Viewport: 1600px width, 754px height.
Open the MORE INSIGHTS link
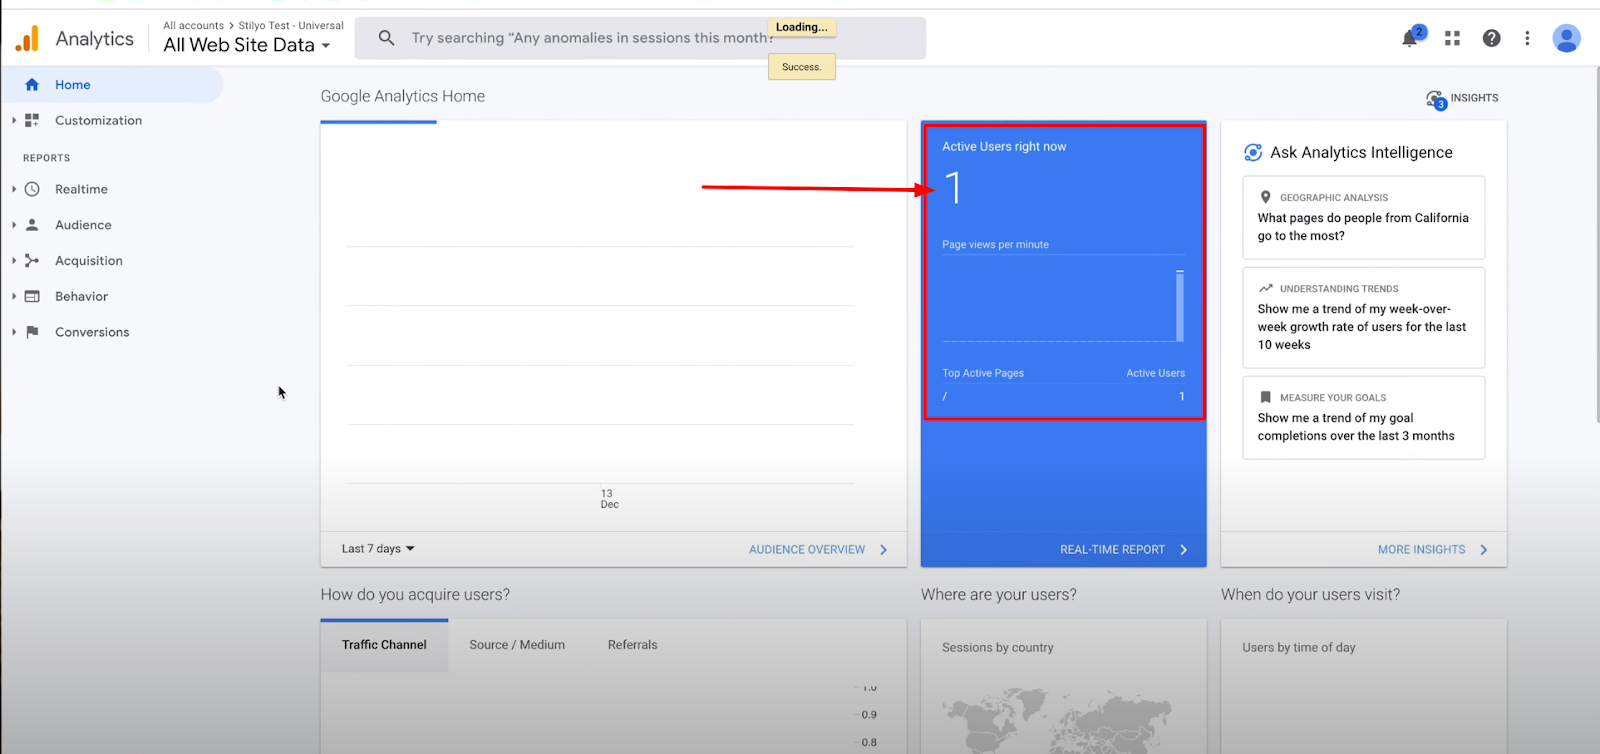point(1421,549)
